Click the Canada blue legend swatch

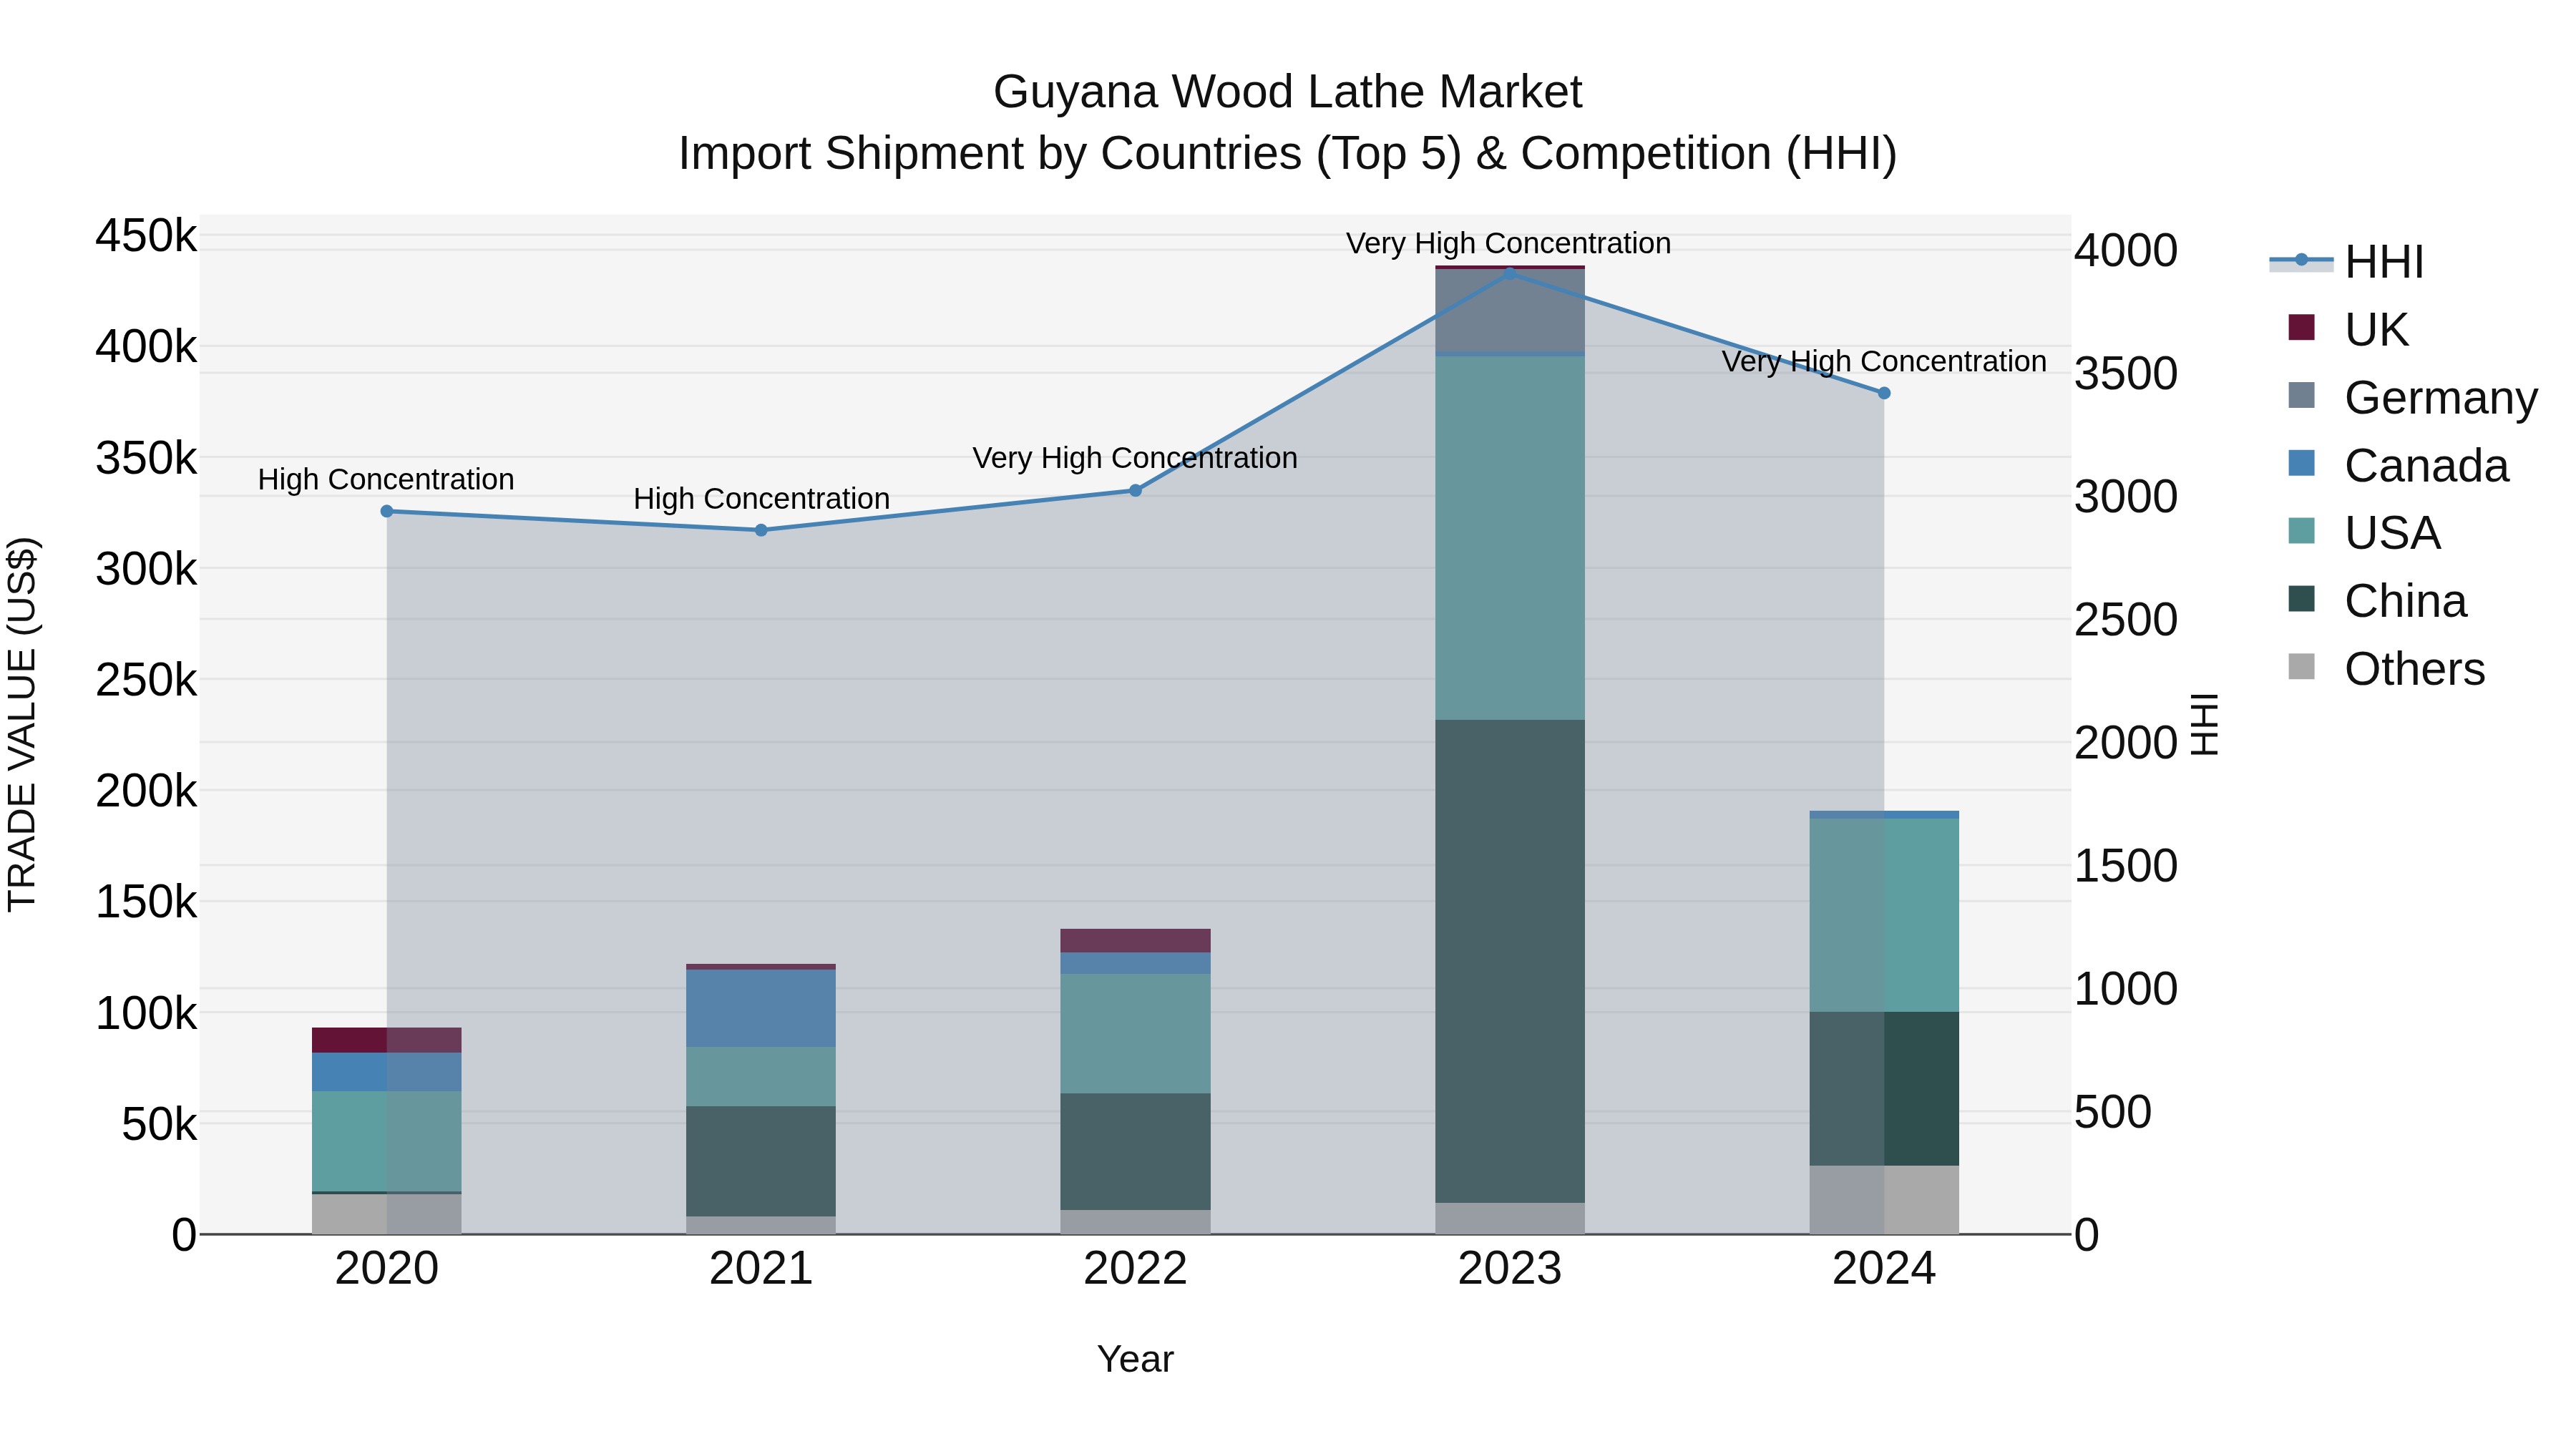[2301, 463]
